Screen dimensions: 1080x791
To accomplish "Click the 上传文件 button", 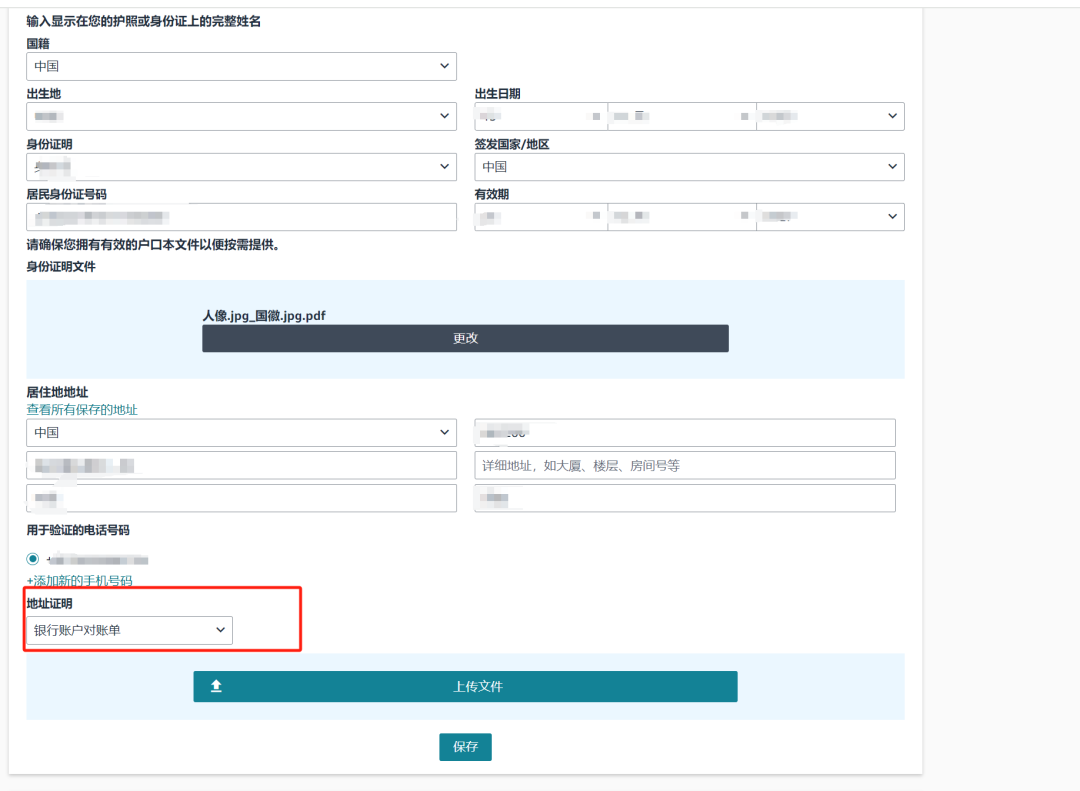I will point(465,686).
